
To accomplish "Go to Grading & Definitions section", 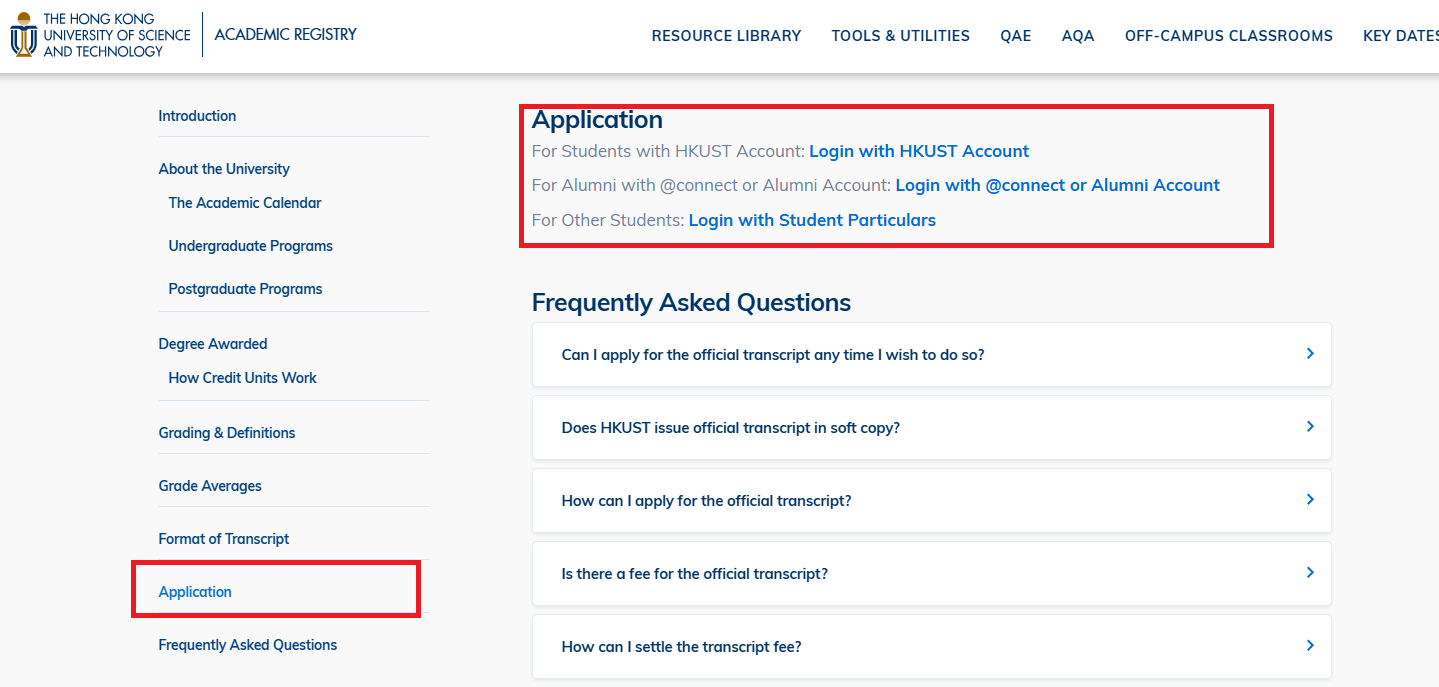I will coord(227,433).
